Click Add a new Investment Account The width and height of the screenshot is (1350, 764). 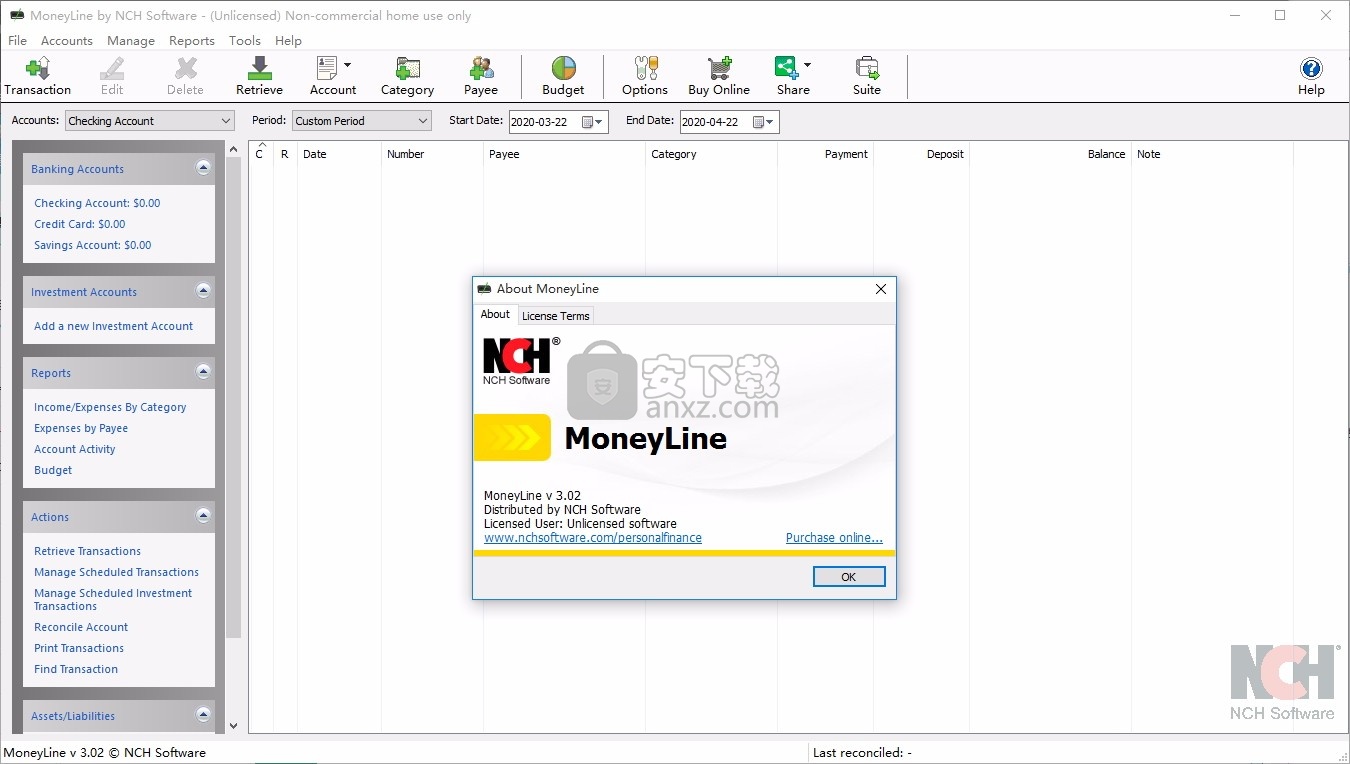coord(113,326)
